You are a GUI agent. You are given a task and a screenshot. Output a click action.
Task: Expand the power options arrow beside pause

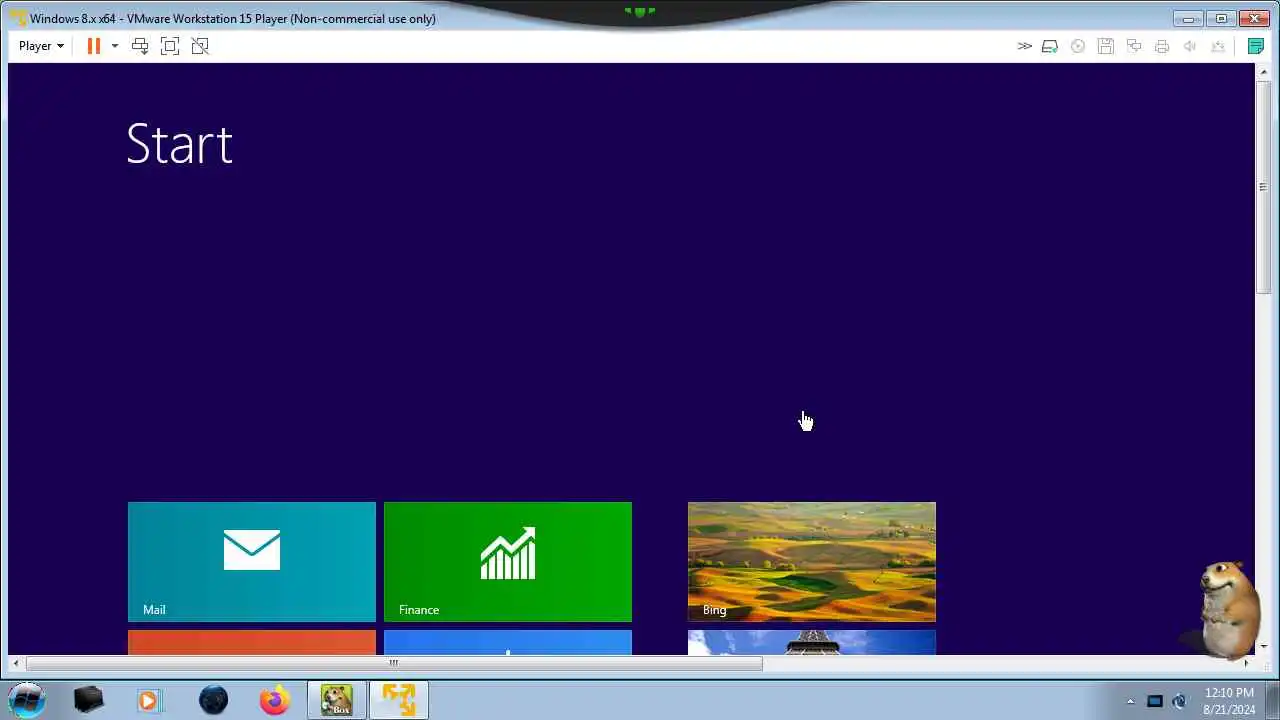tap(114, 46)
